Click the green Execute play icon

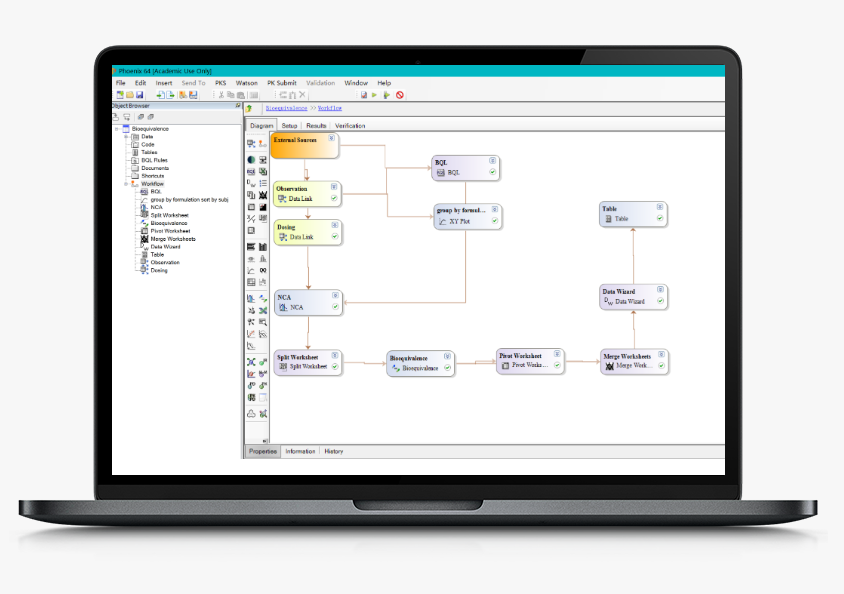374,95
